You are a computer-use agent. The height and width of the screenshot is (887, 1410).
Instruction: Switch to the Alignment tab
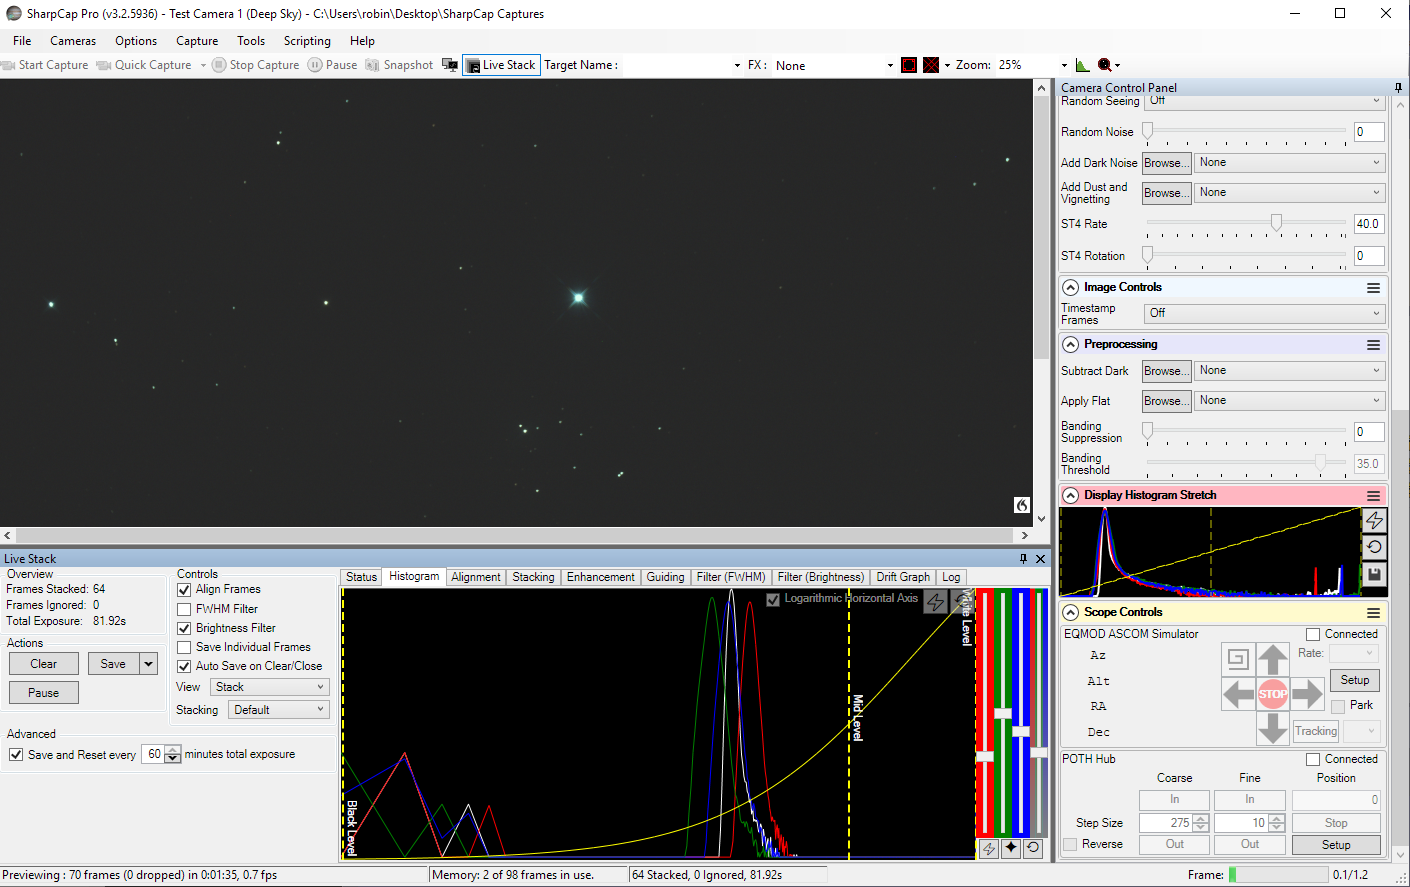[x=475, y=577]
